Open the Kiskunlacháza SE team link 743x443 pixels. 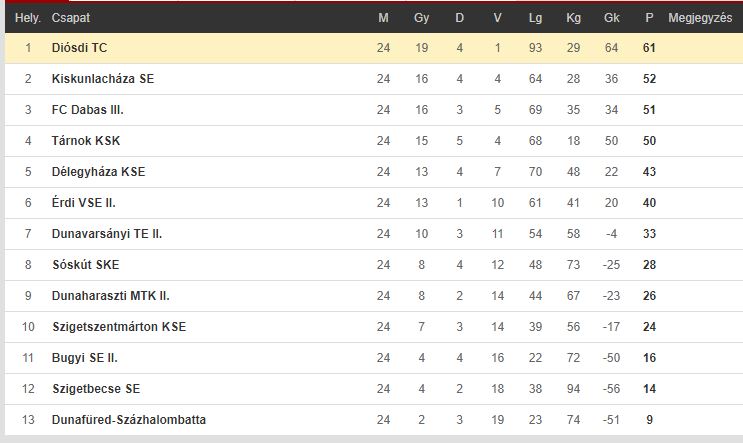tap(103, 79)
